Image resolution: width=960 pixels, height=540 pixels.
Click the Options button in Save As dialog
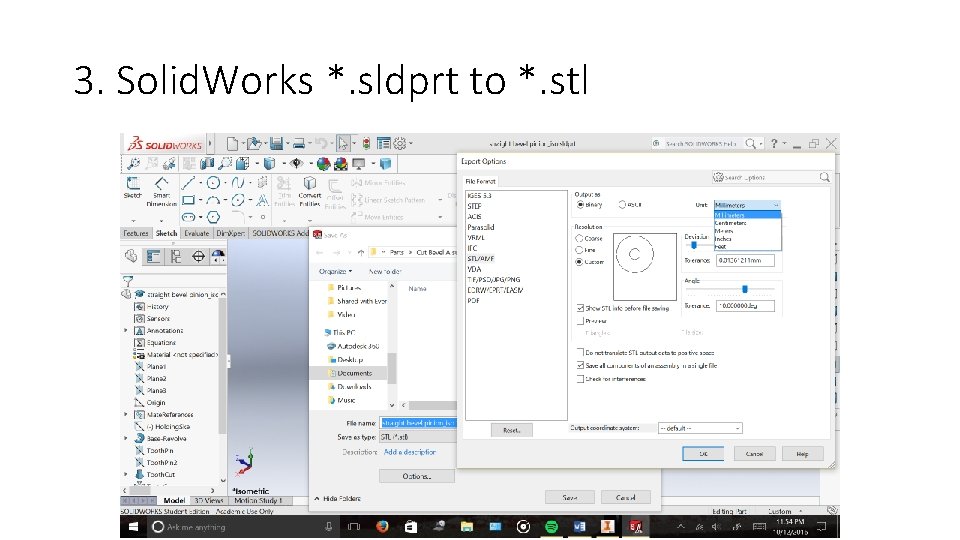coord(417,476)
